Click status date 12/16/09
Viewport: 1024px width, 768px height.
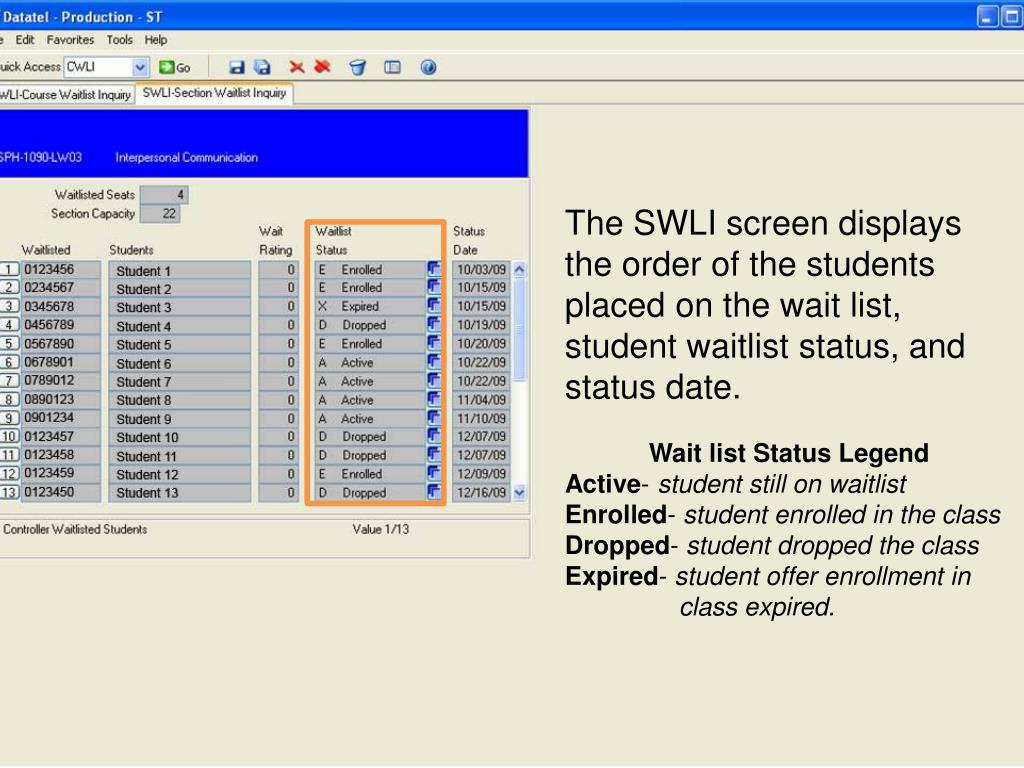[481, 493]
